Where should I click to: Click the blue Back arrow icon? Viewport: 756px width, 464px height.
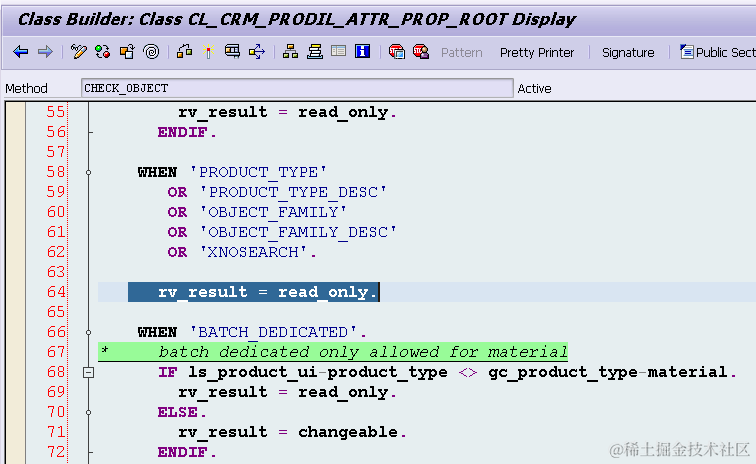tap(21, 52)
